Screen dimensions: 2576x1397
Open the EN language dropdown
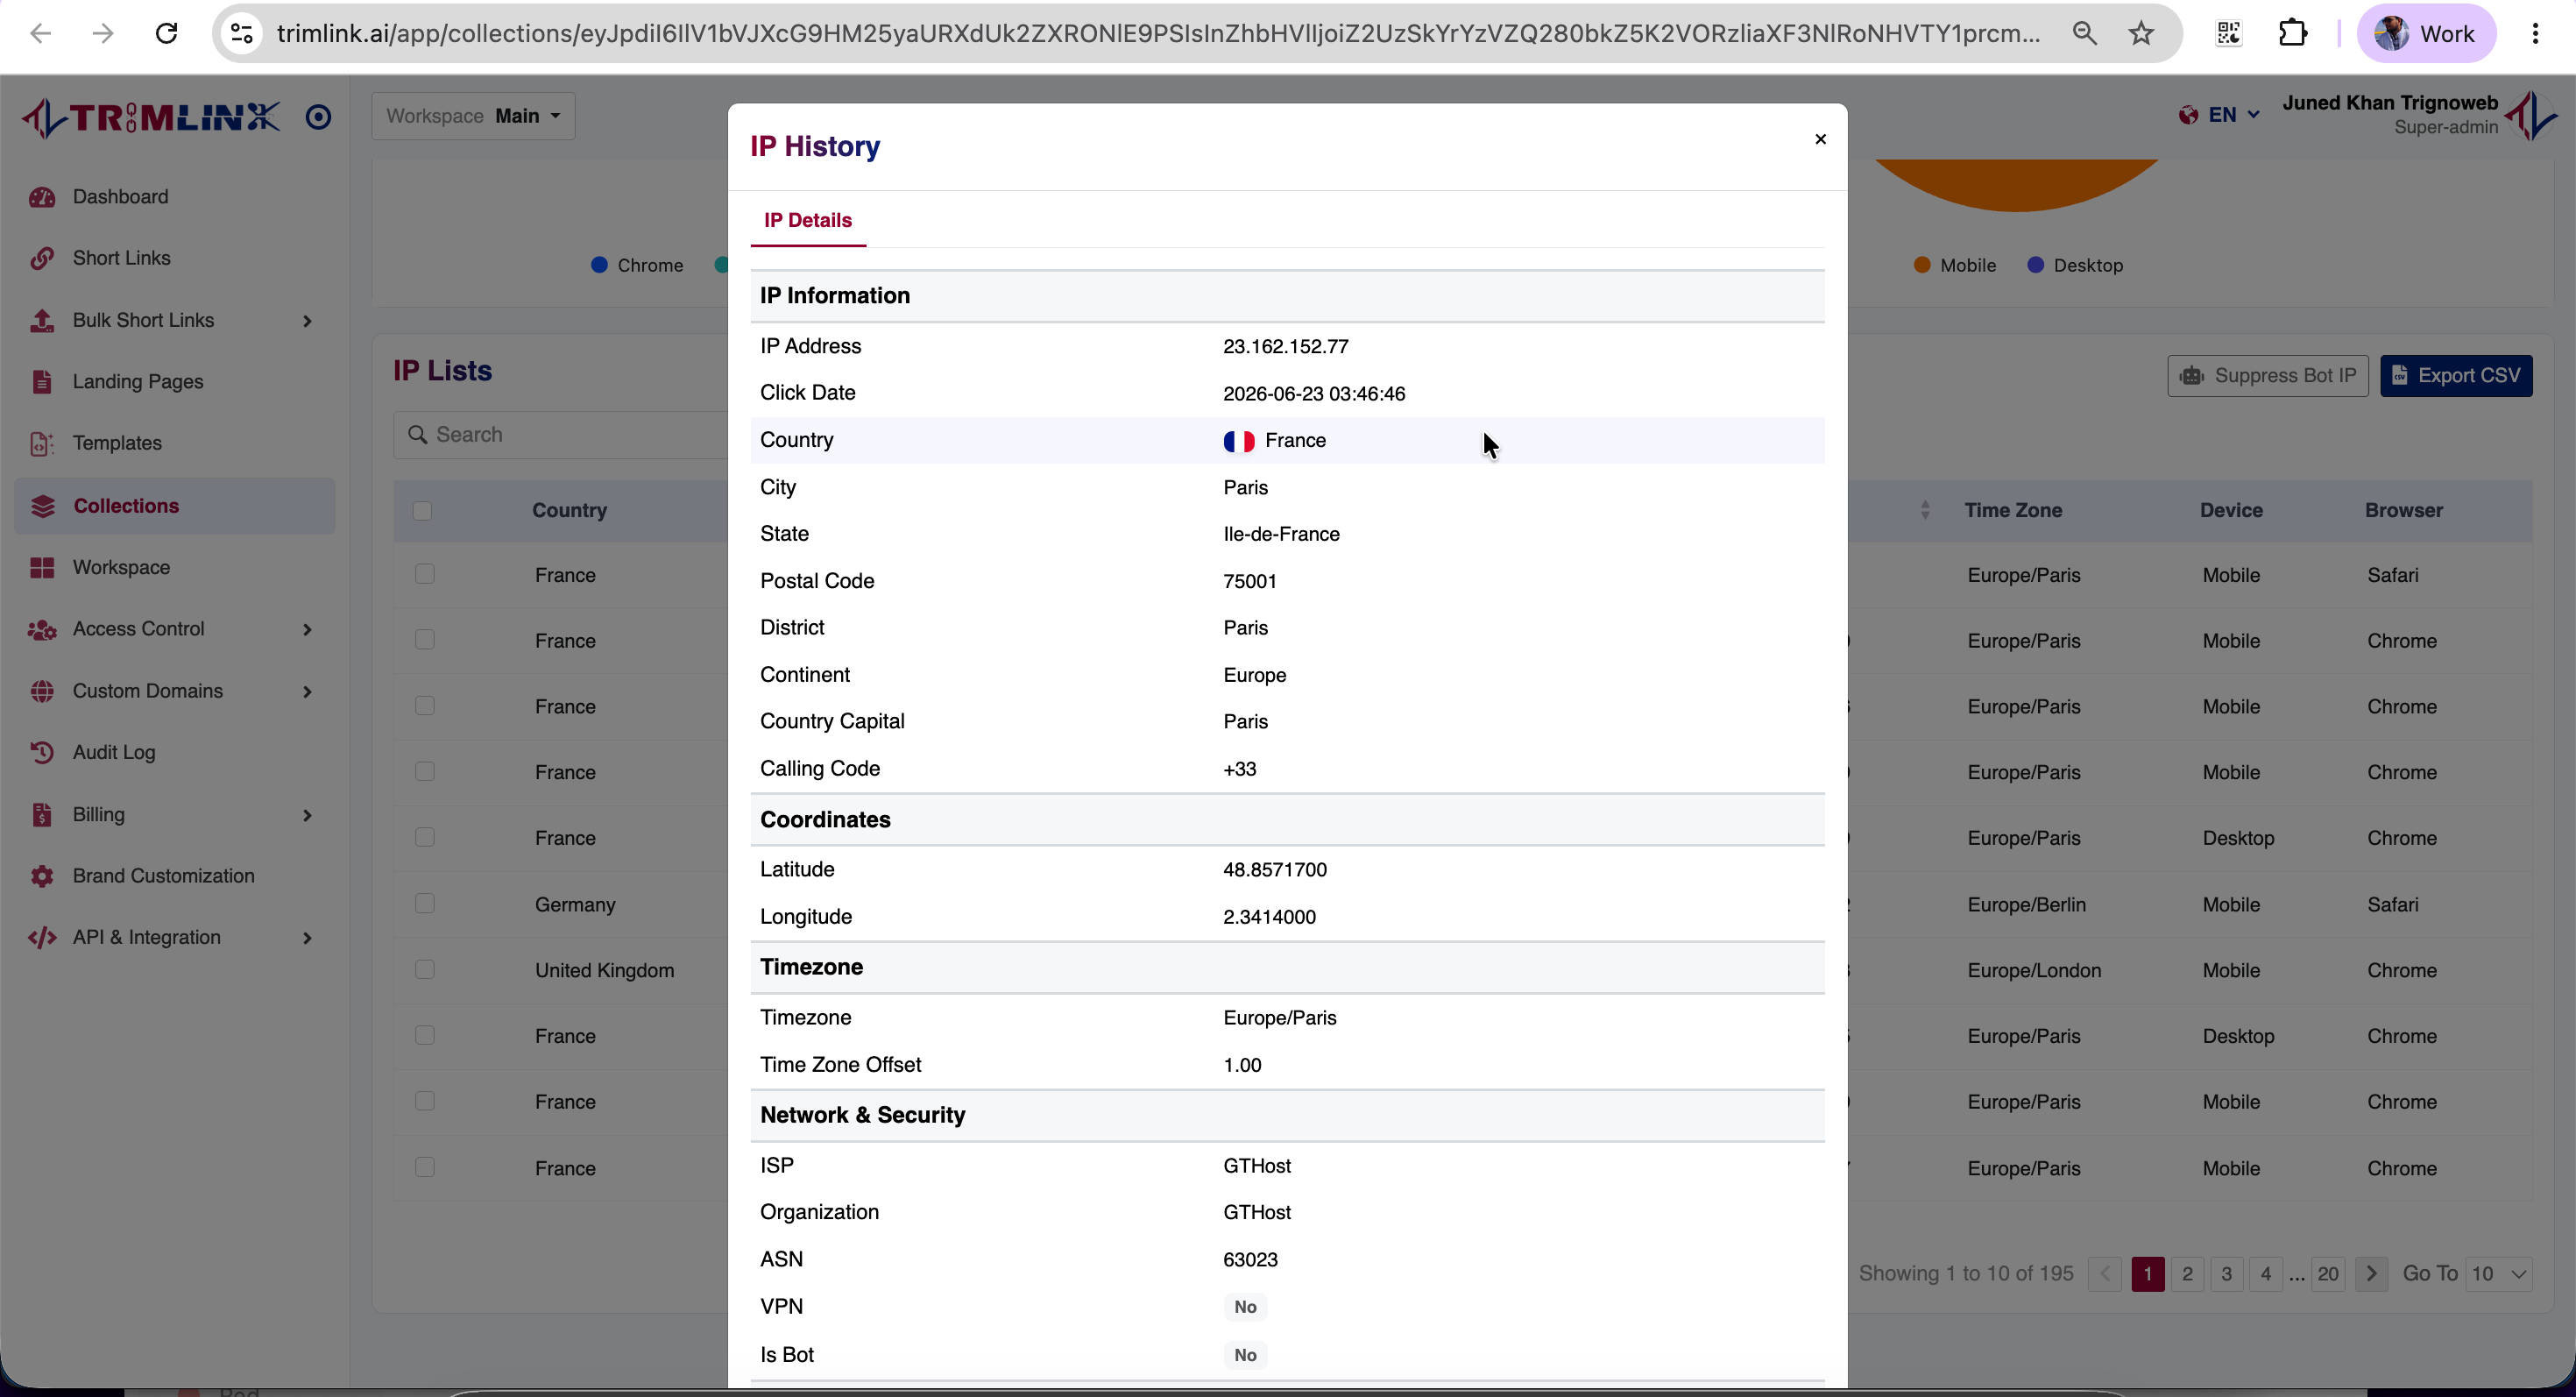[x=2219, y=115]
